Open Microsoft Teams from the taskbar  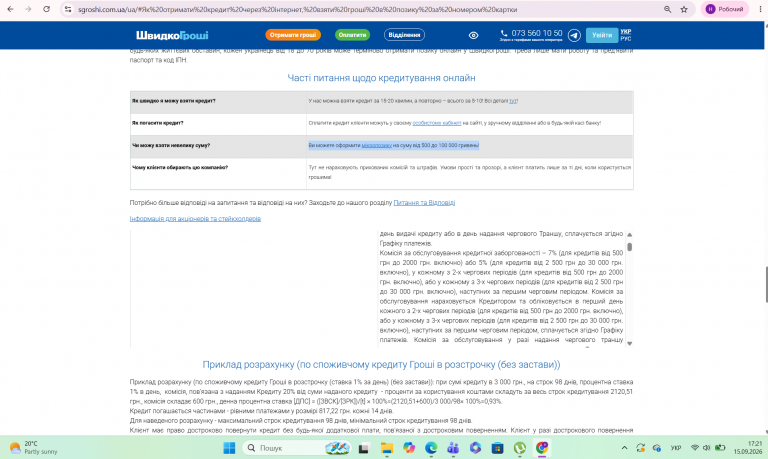tap(453, 448)
